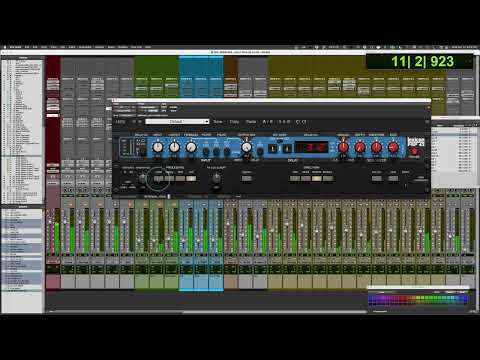Open the Default preset dropdown in plugin

pyautogui.click(x=177, y=122)
